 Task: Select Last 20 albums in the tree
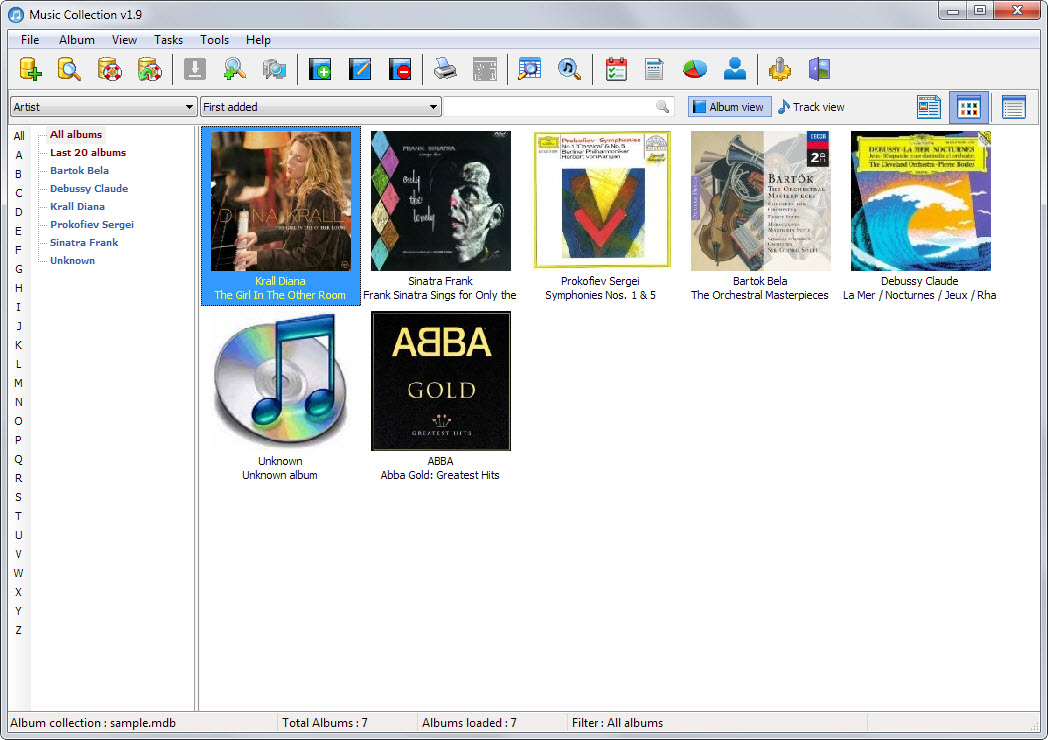[x=88, y=152]
